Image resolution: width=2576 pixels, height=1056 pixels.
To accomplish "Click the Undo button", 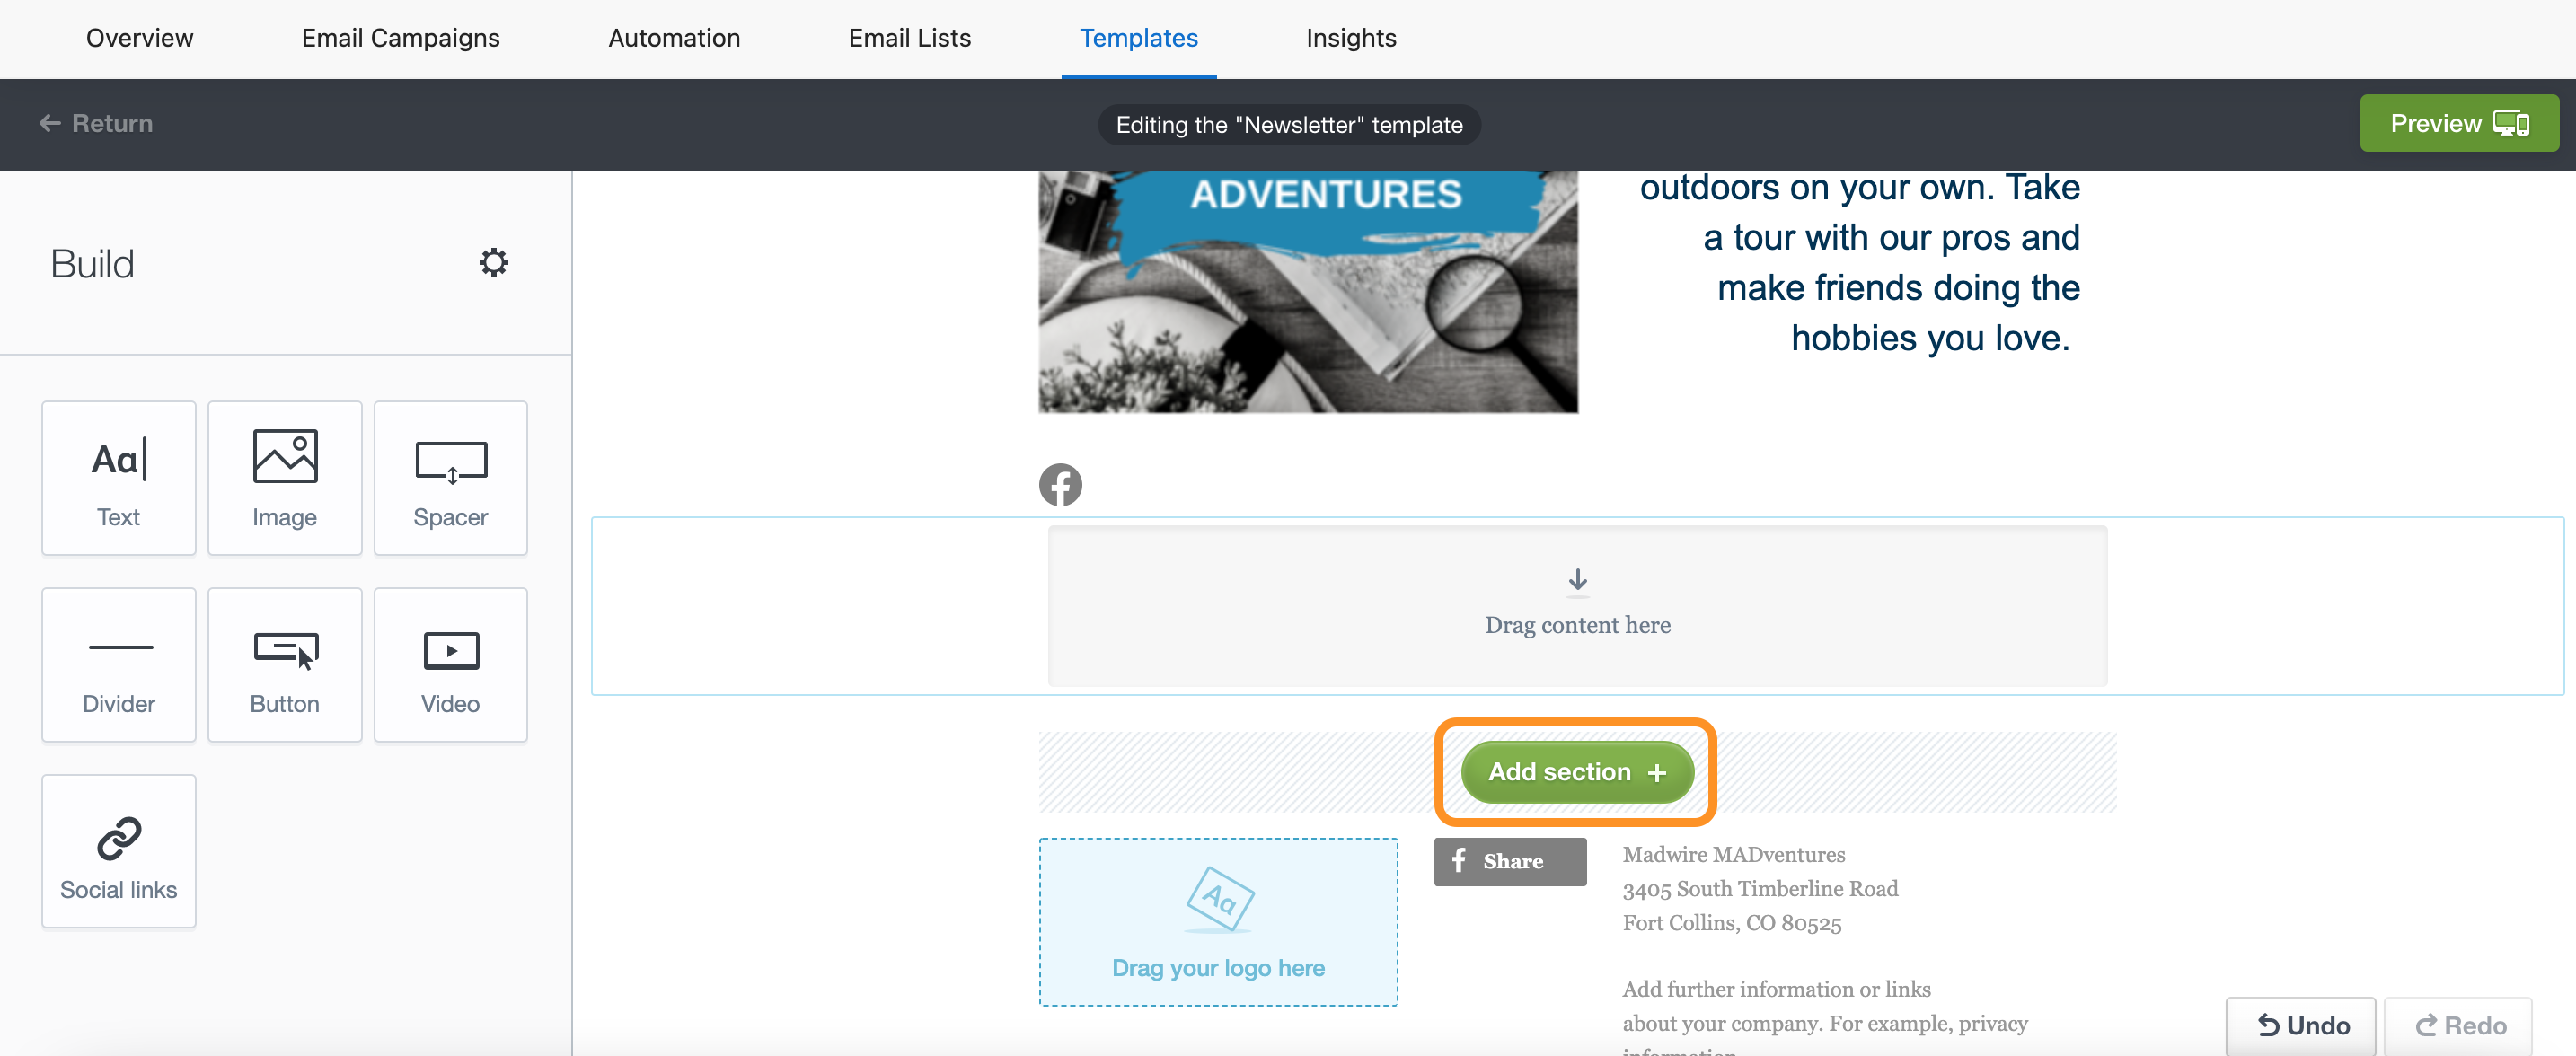I will tap(2302, 1025).
